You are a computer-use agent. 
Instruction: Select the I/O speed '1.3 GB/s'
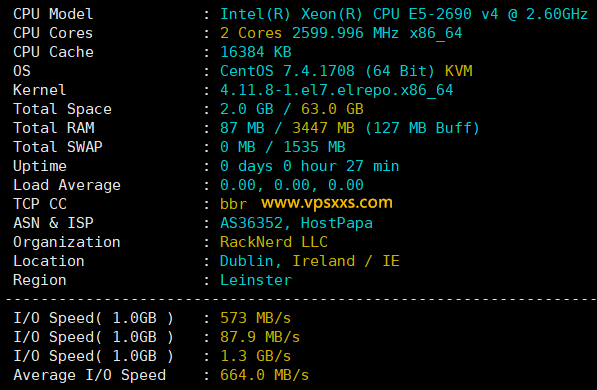(x=255, y=356)
